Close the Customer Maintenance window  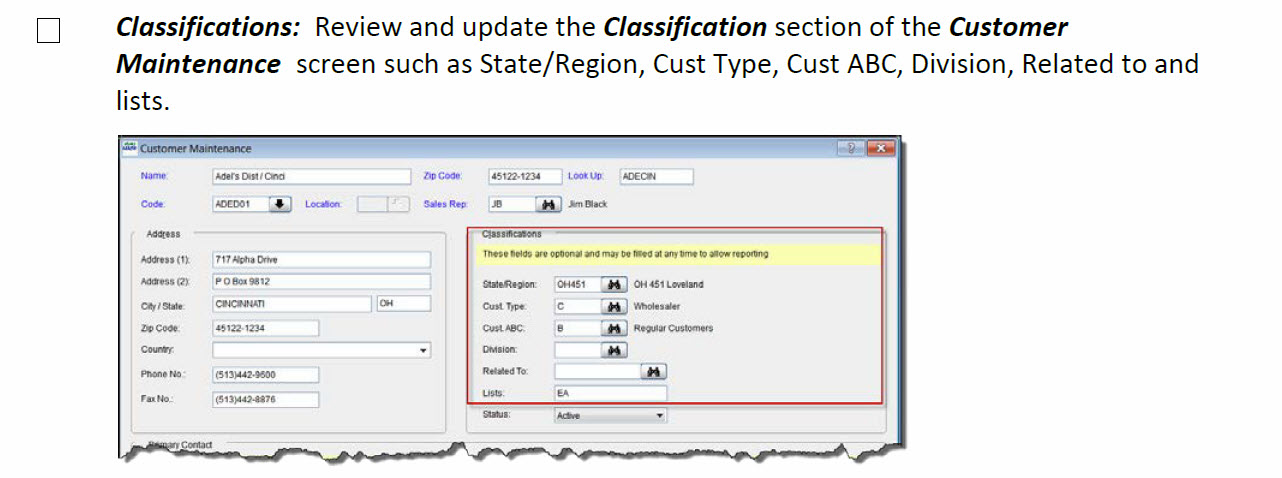tap(881, 148)
